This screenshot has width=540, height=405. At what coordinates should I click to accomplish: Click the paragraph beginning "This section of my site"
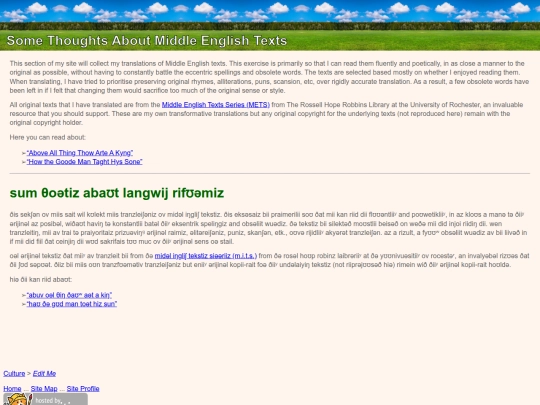coord(269,77)
